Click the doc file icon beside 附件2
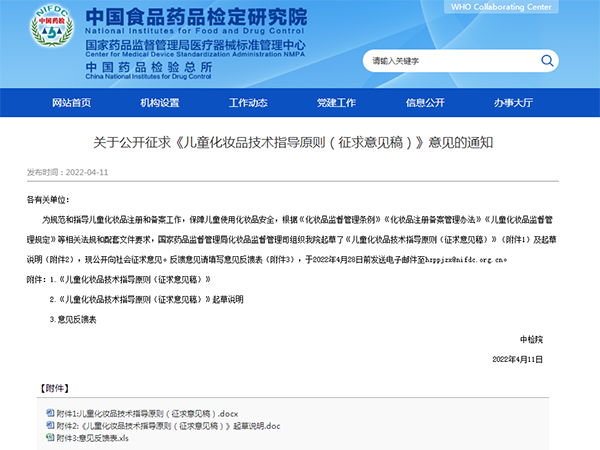Image resolution: width=600 pixels, height=450 pixels. pyautogui.click(x=50, y=425)
